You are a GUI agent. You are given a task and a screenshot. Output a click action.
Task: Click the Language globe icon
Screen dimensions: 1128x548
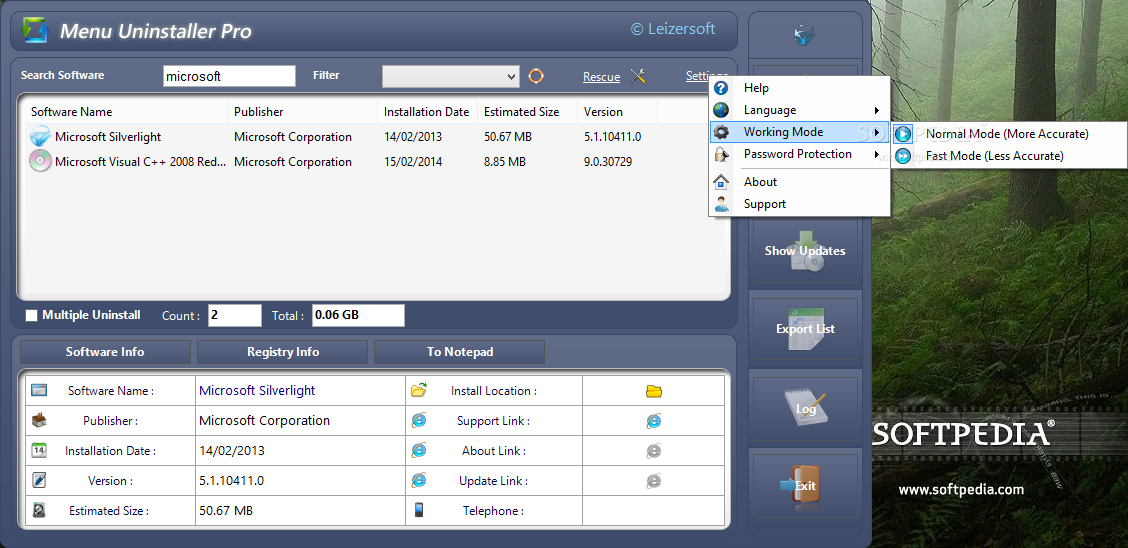click(x=721, y=110)
